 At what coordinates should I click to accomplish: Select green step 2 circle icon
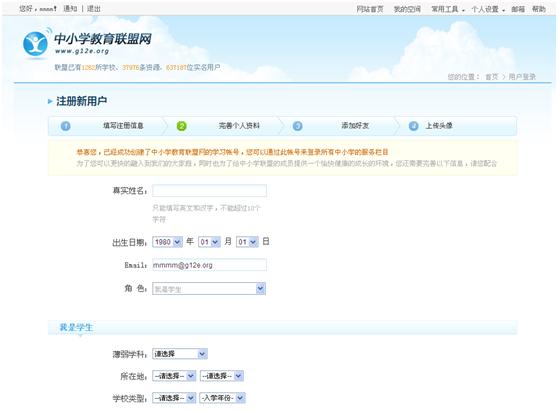point(181,126)
